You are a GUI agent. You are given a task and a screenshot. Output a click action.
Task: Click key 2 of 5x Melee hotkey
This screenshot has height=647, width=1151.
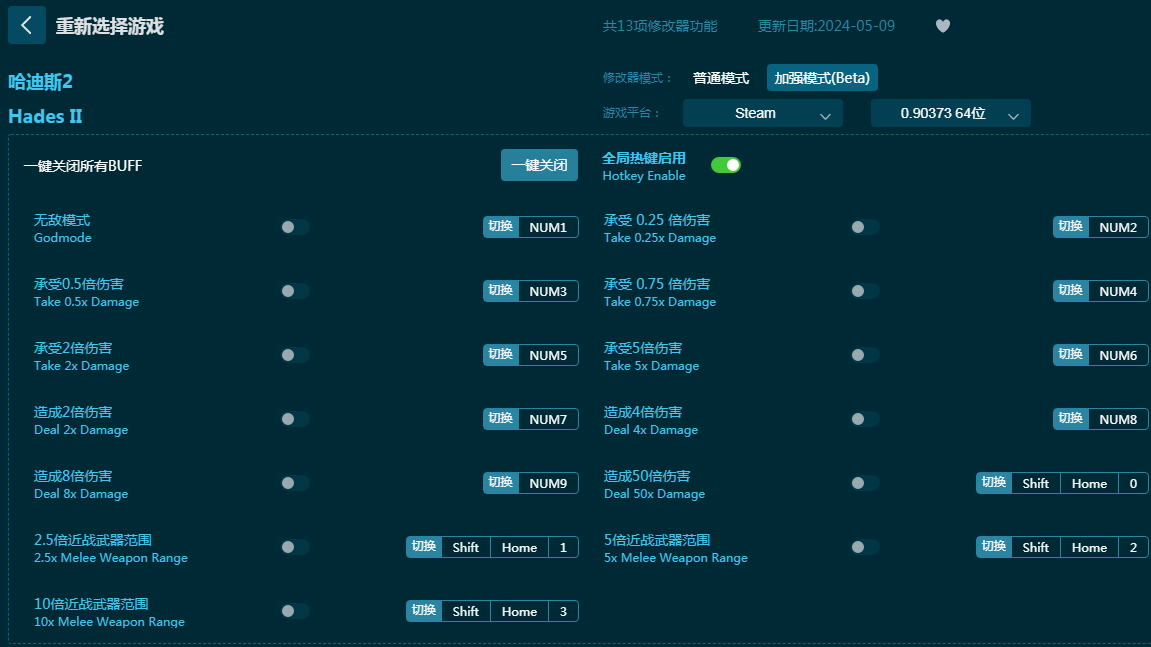tap(1133, 547)
